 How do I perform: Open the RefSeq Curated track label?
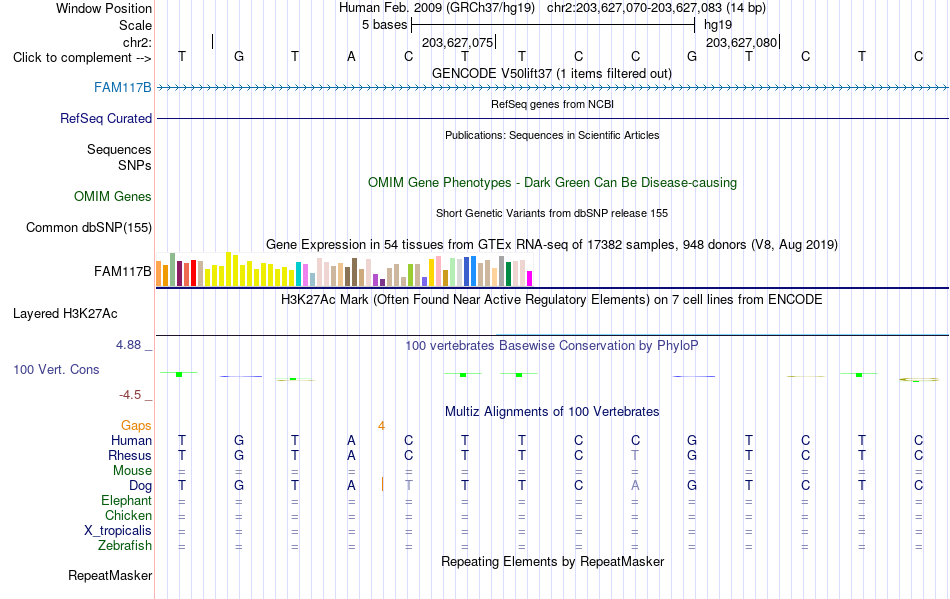[106, 119]
